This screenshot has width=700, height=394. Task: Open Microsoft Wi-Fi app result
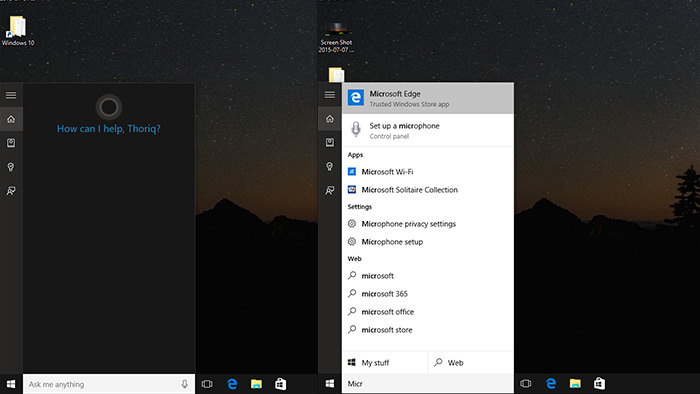point(428,172)
